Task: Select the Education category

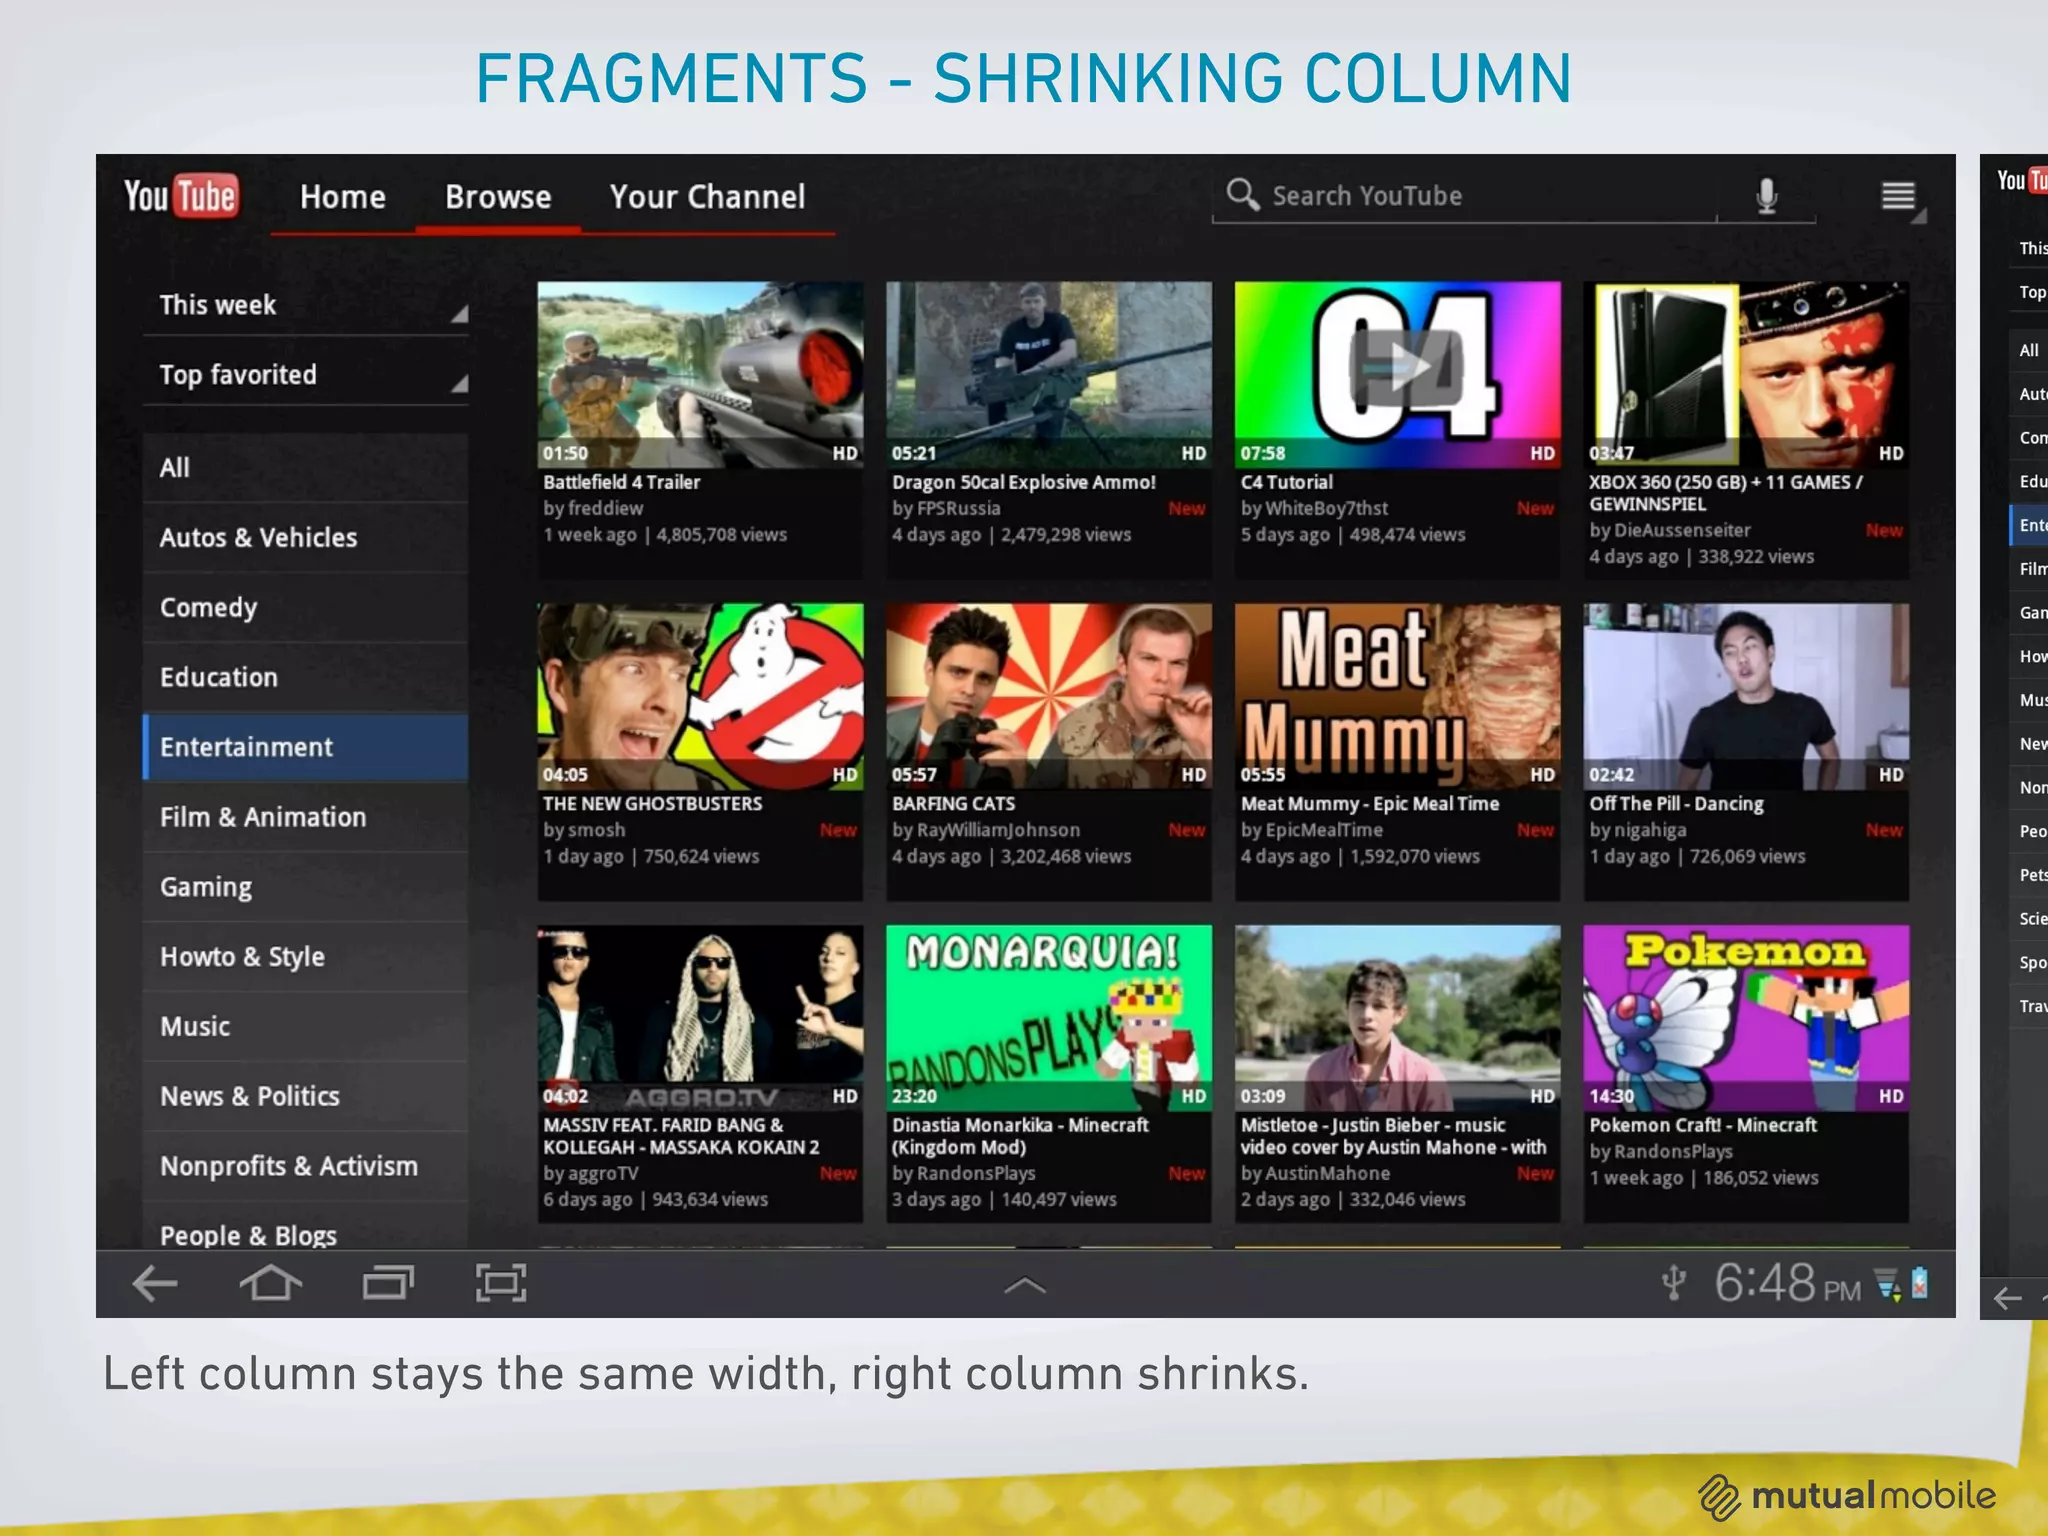Action: (x=306, y=677)
